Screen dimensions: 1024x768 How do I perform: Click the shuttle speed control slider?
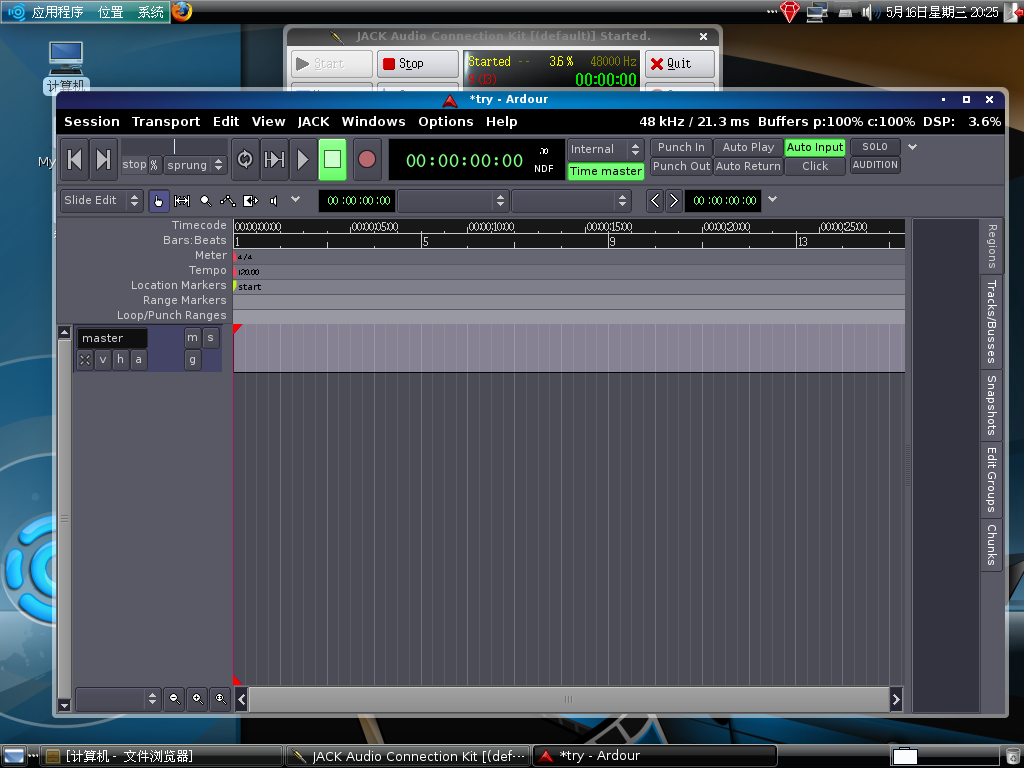point(174,147)
